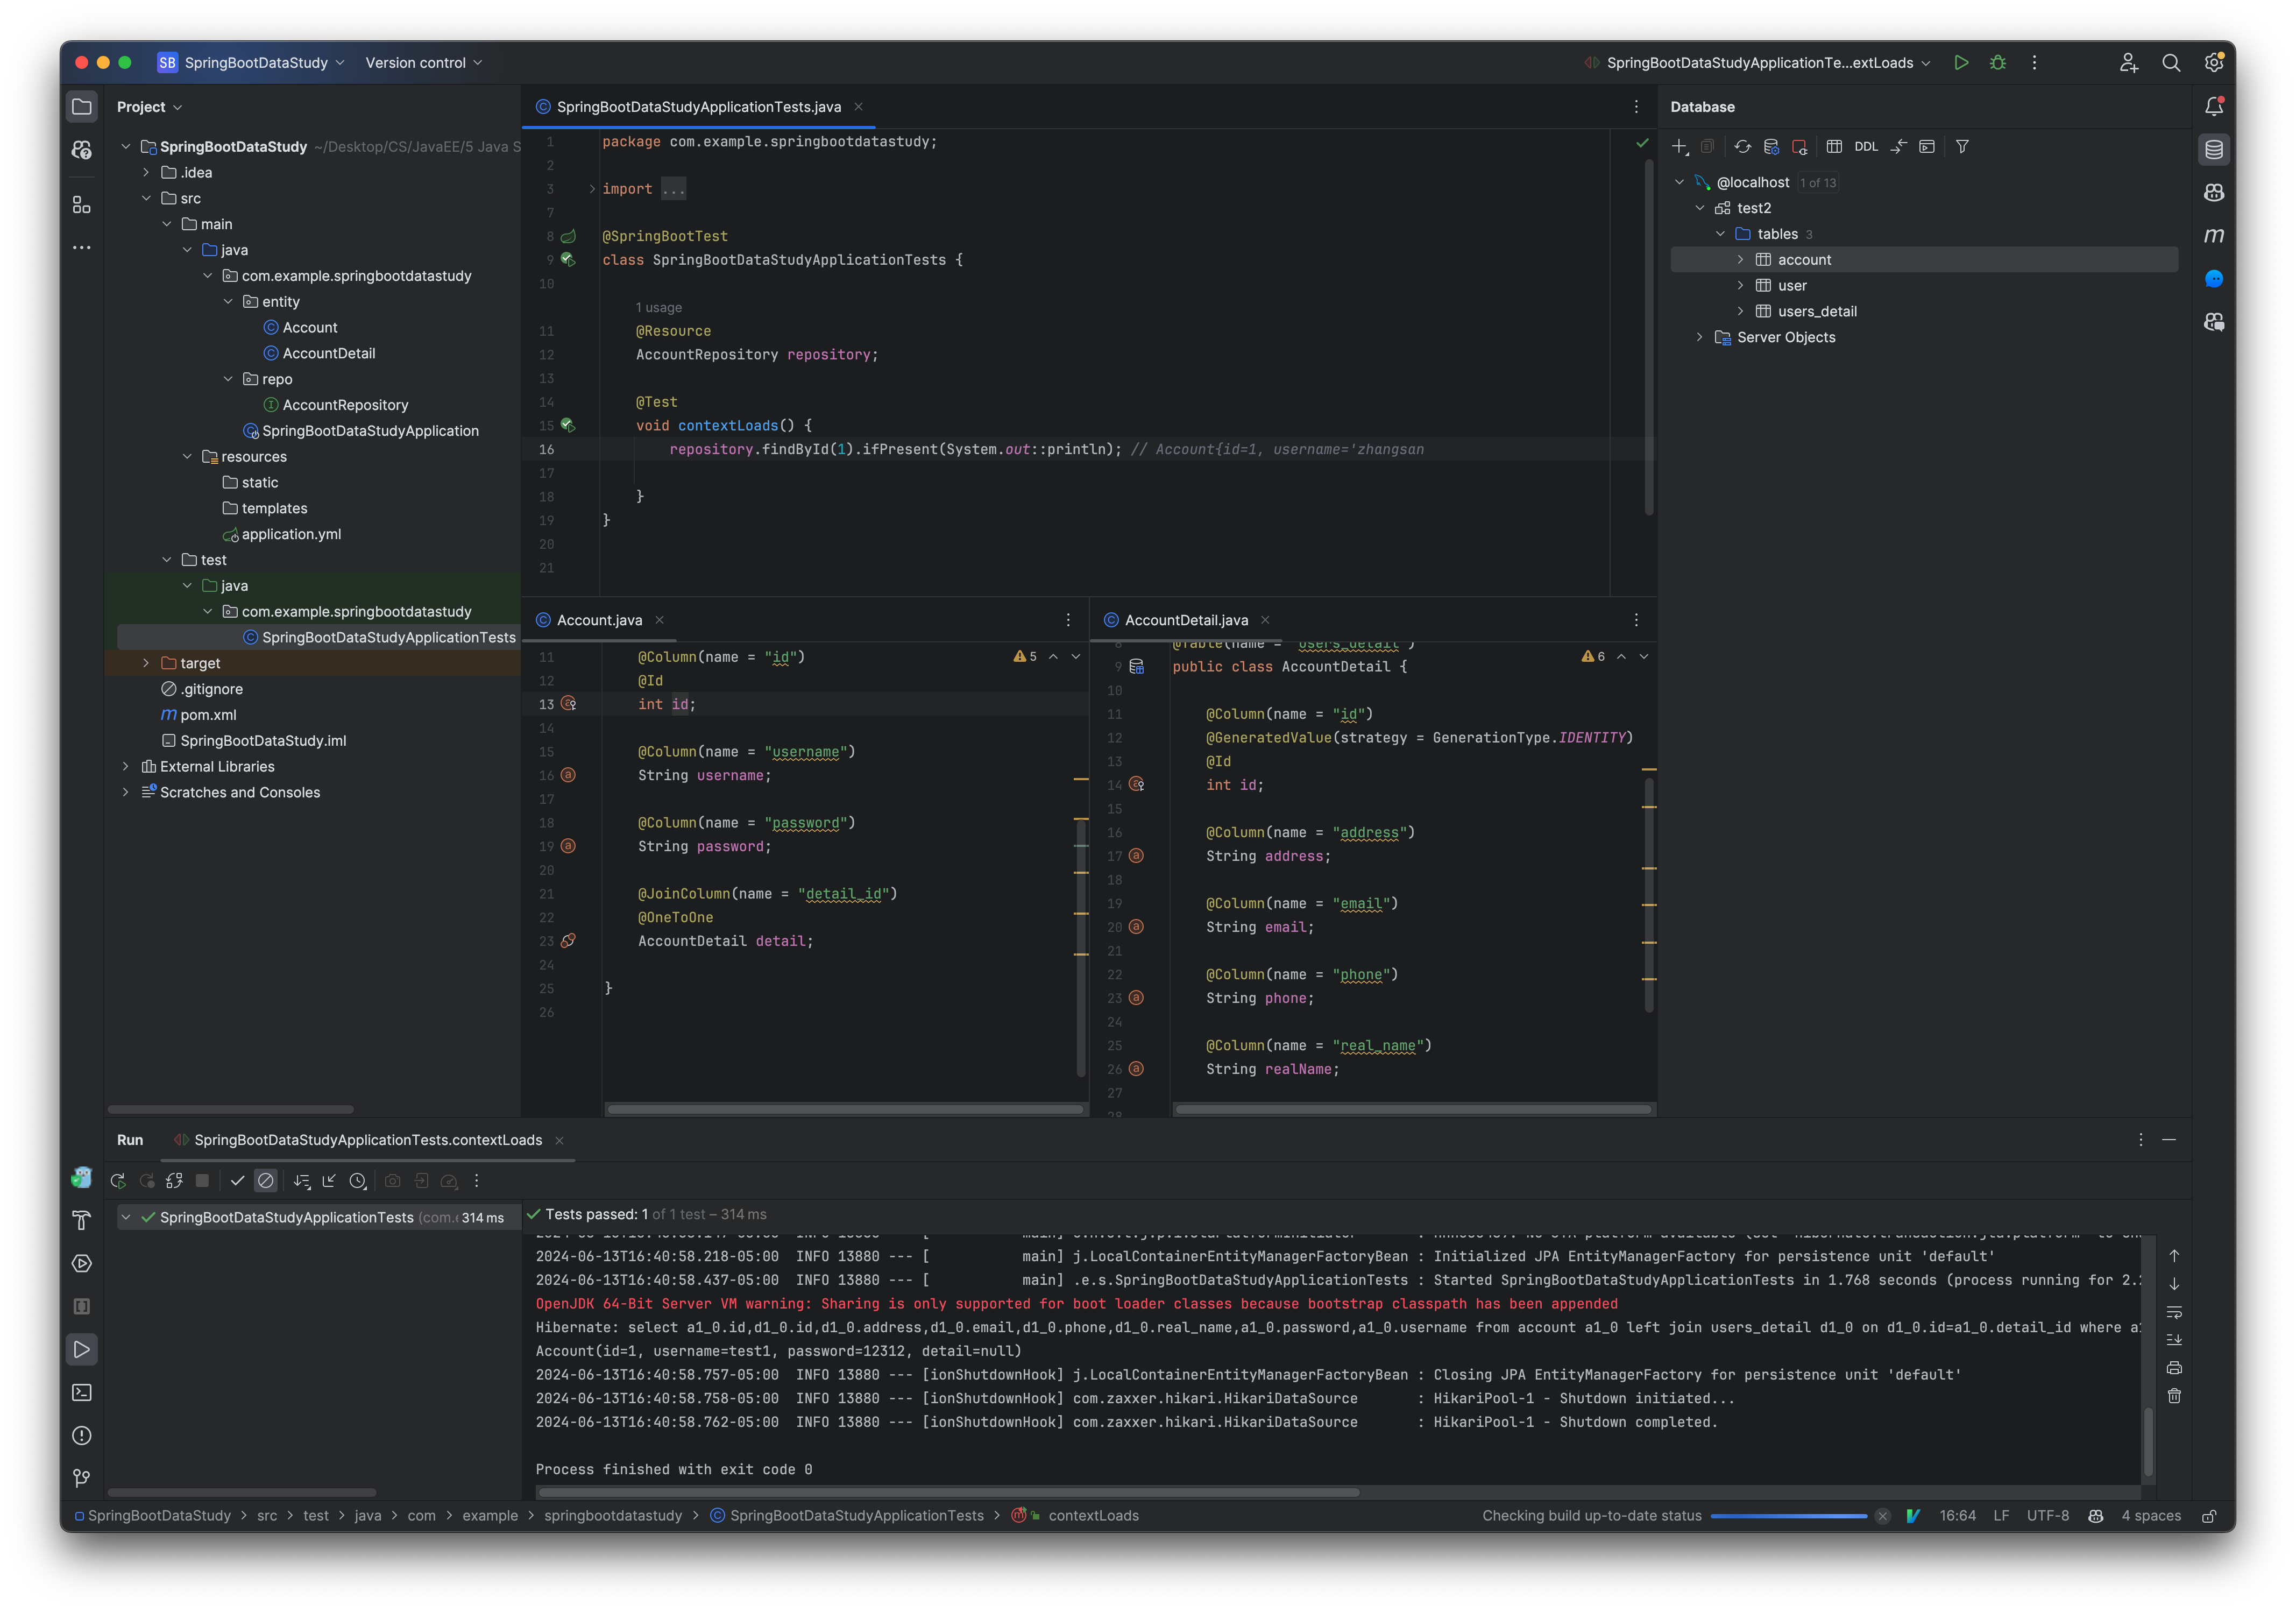
Task: Open the Jump to Query Console icon
Action: coord(1898,146)
